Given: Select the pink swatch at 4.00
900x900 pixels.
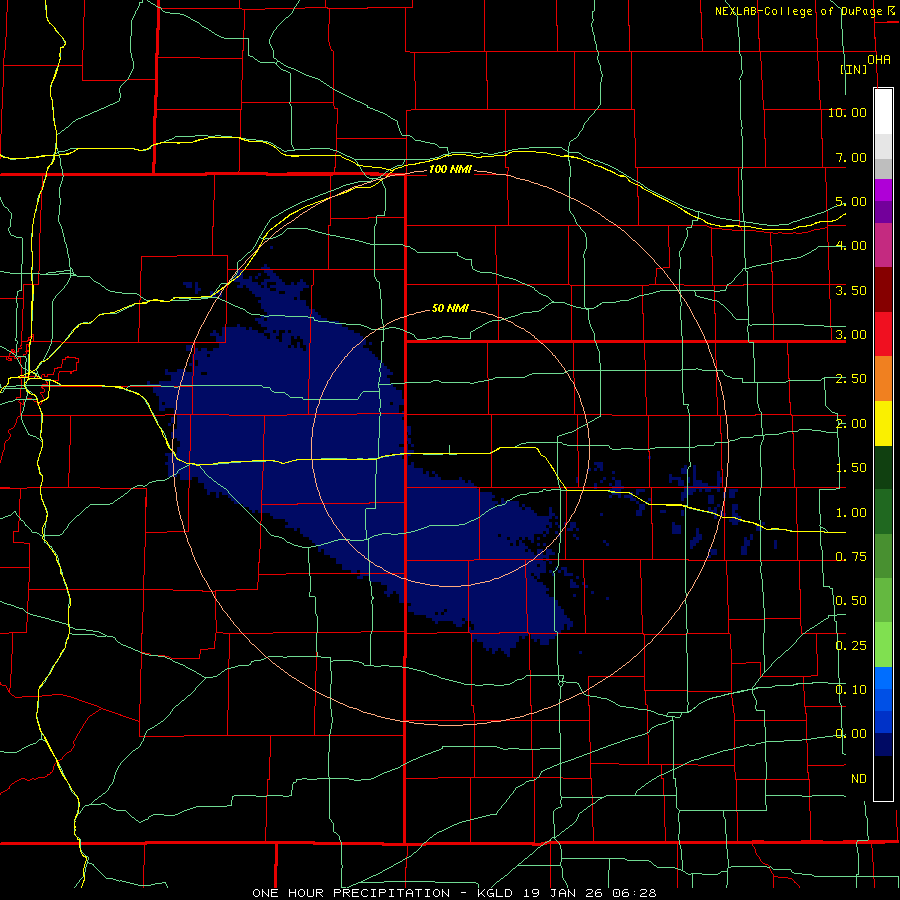Looking at the screenshot, I should (883, 245).
